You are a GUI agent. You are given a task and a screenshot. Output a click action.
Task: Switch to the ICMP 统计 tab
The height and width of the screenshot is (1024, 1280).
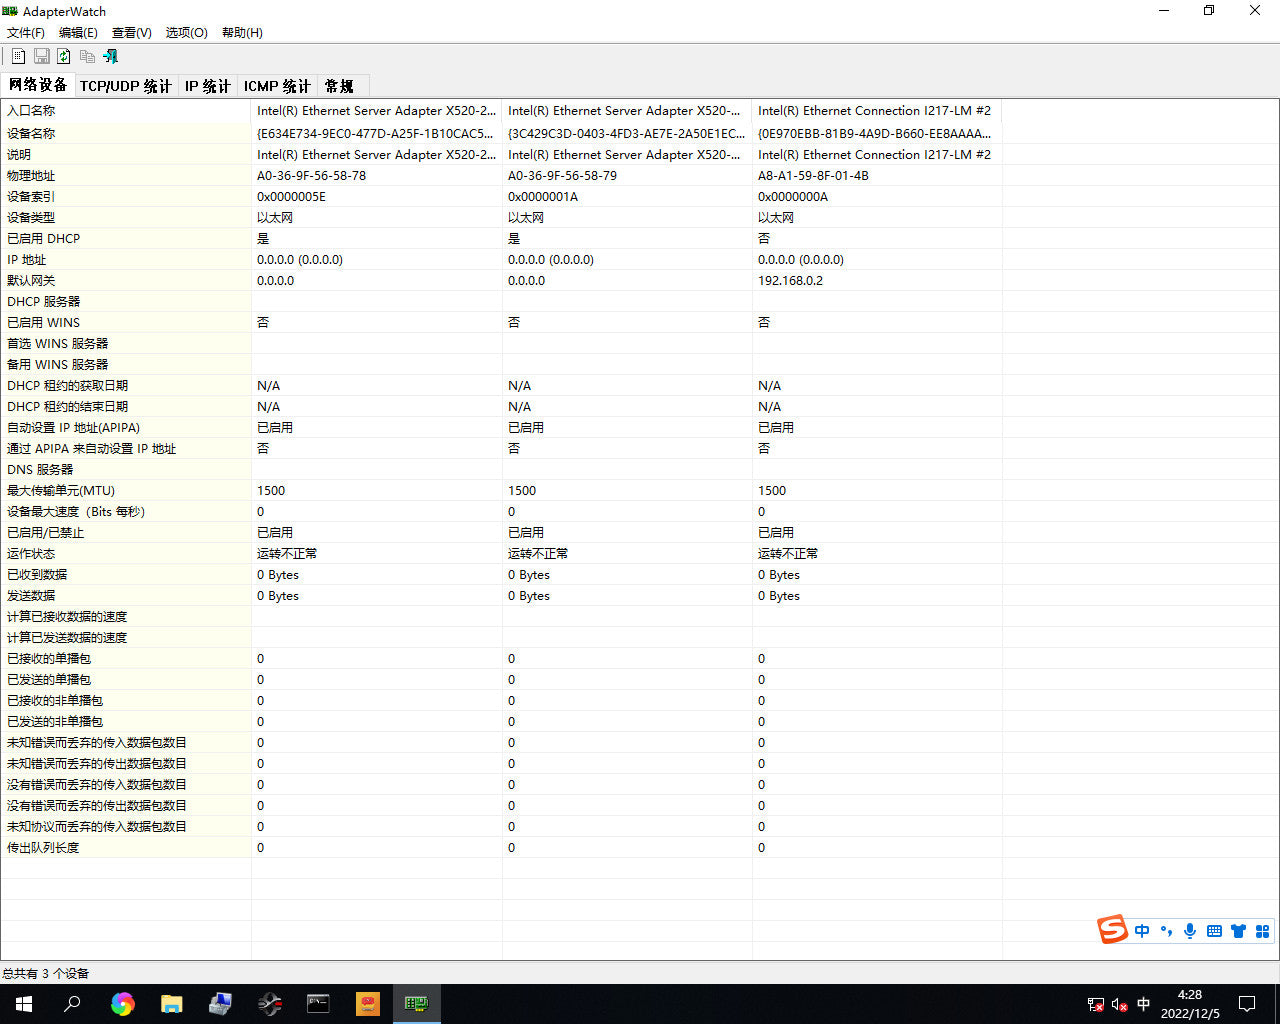coord(277,86)
